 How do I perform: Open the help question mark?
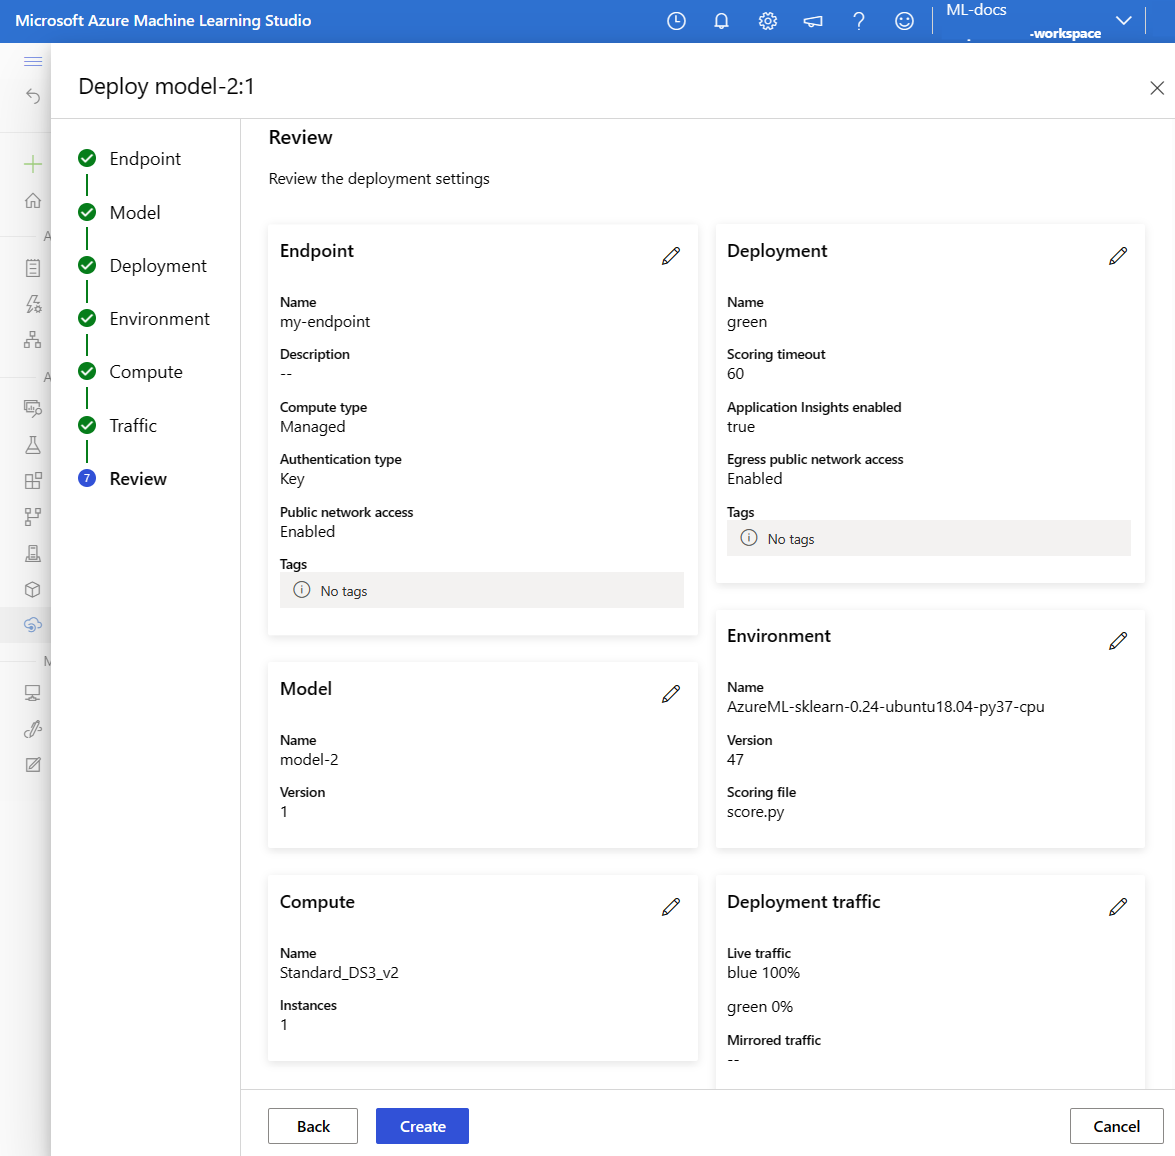858,21
